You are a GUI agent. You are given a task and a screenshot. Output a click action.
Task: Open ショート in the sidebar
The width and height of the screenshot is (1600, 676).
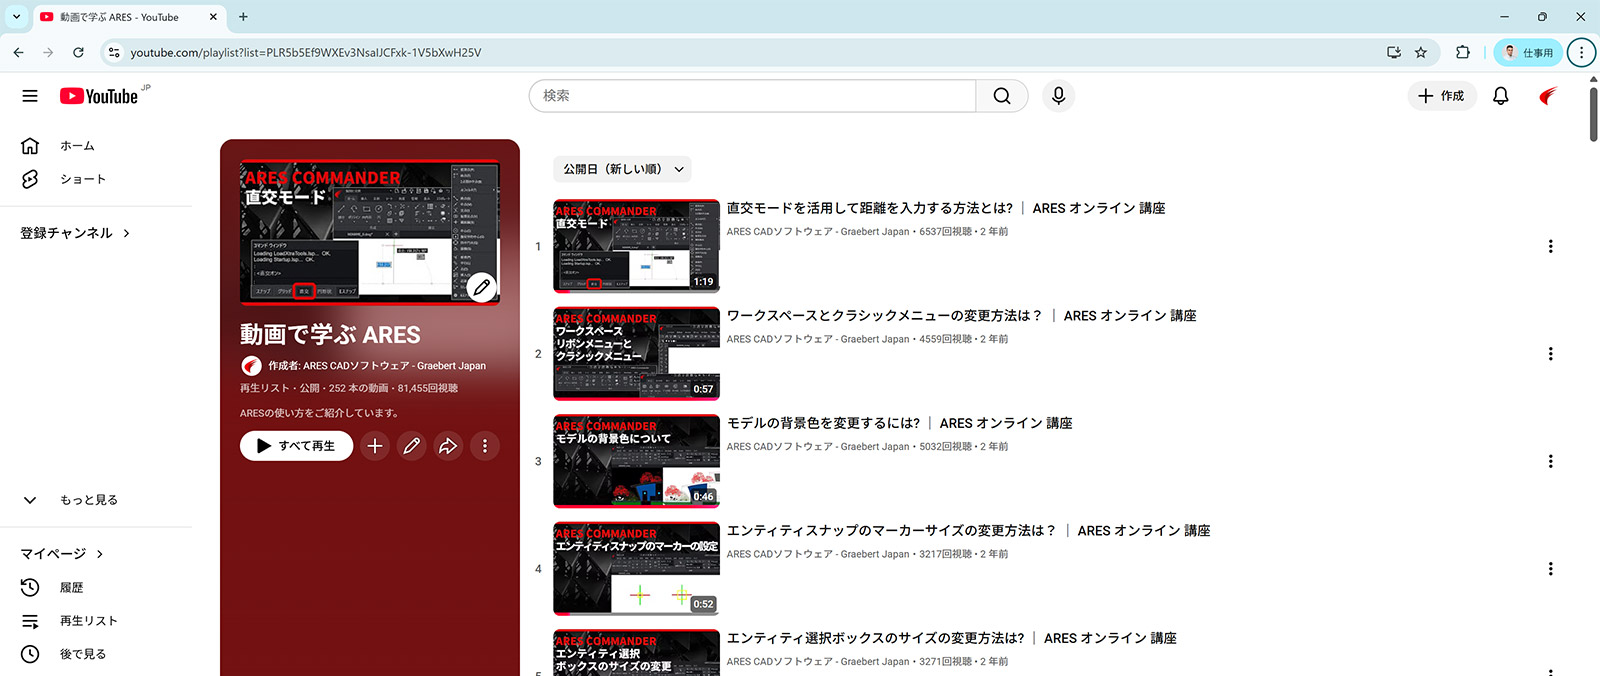(82, 179)
